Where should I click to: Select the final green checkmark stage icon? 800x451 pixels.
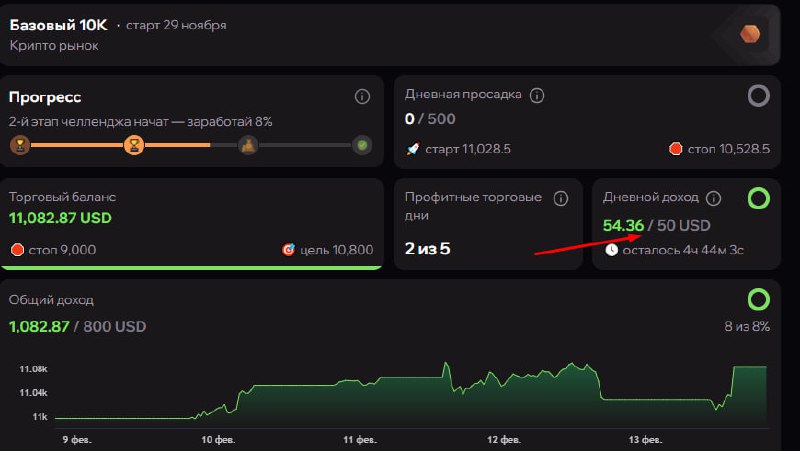pos(362,145)
